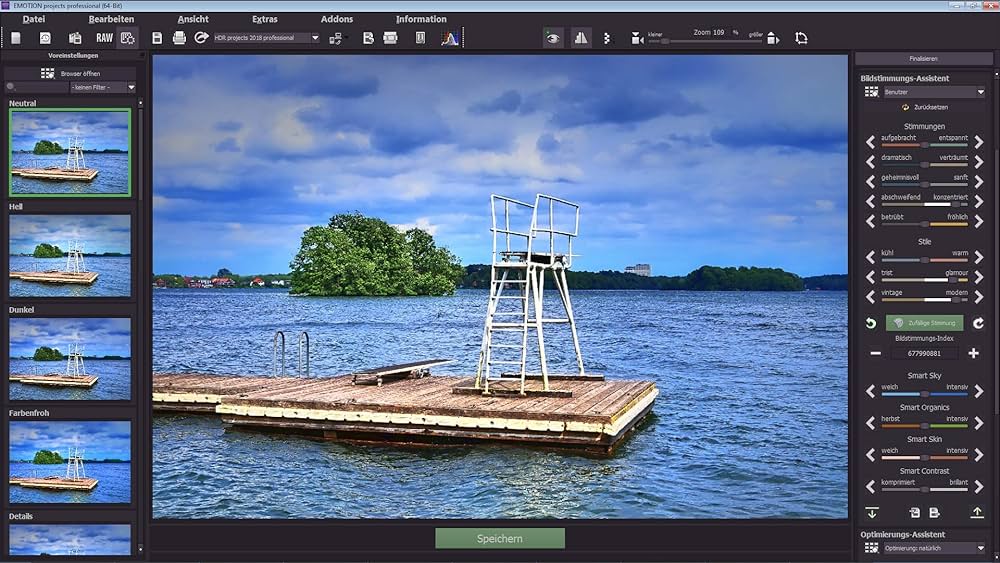This screenshot has width=1000, height=563.
Task: Click the info document icon
Action: coord(420,38)
